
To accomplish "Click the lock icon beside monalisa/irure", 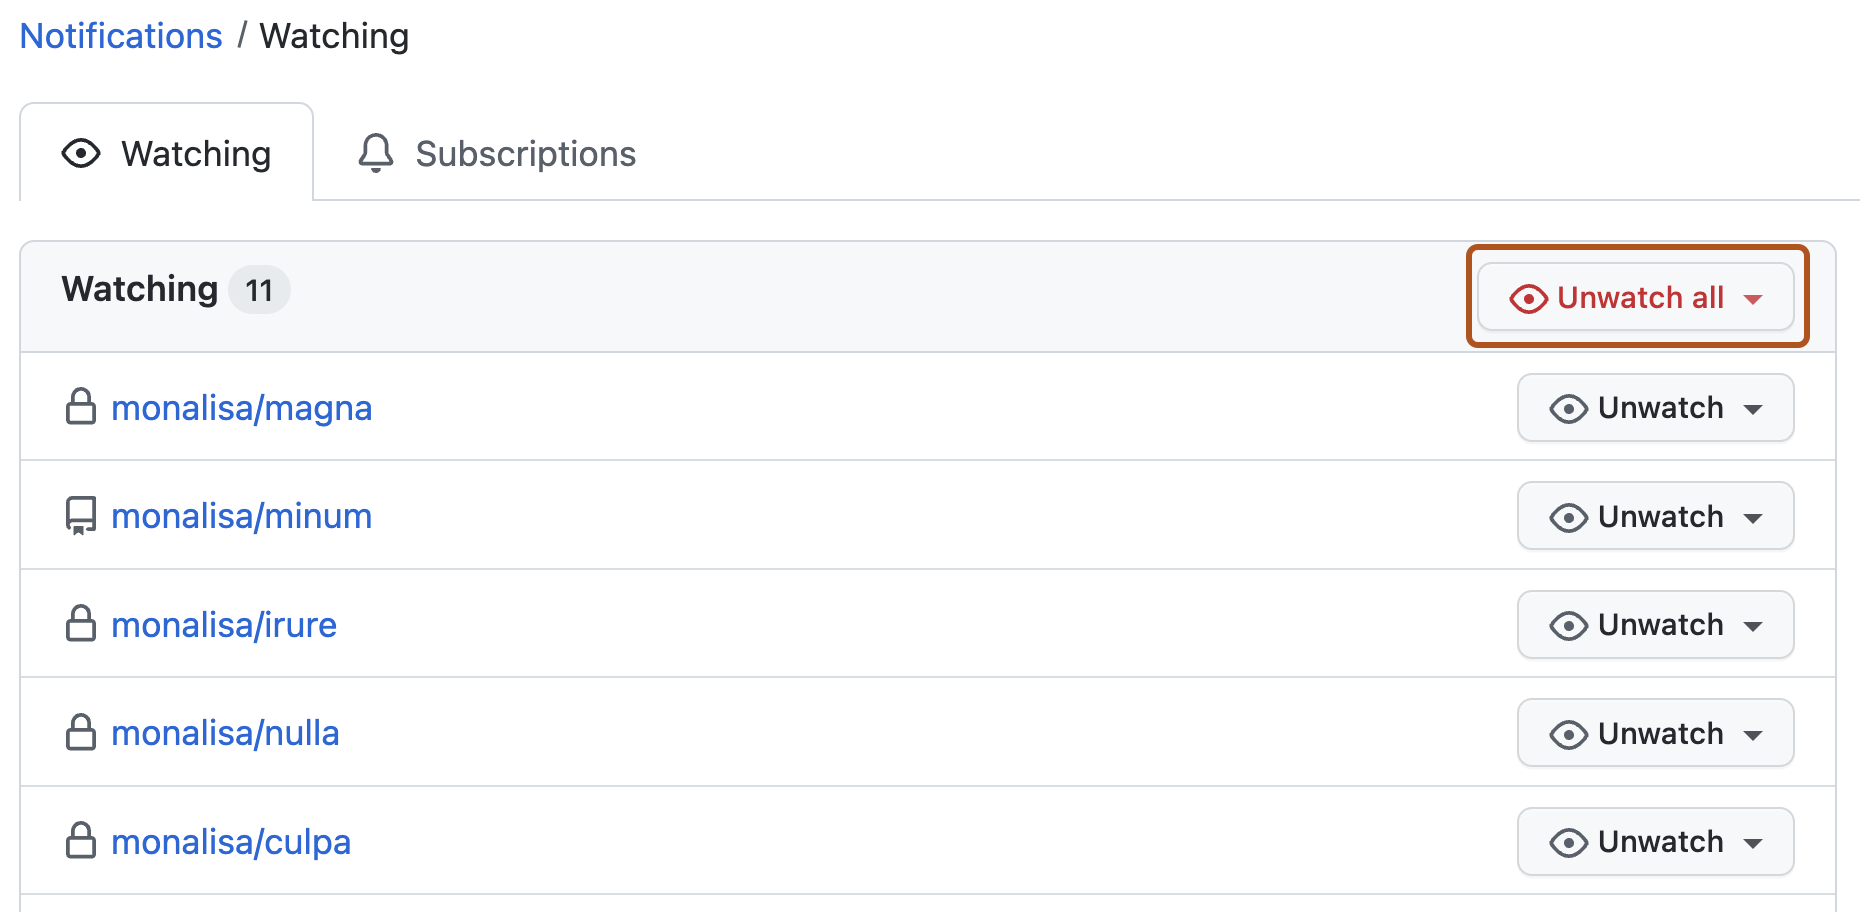I will pos(81,624).
